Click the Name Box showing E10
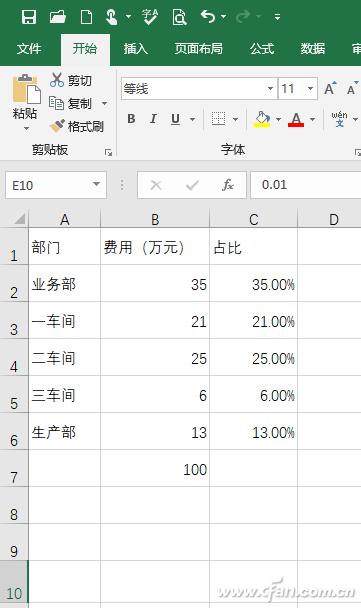 [56, 185]
